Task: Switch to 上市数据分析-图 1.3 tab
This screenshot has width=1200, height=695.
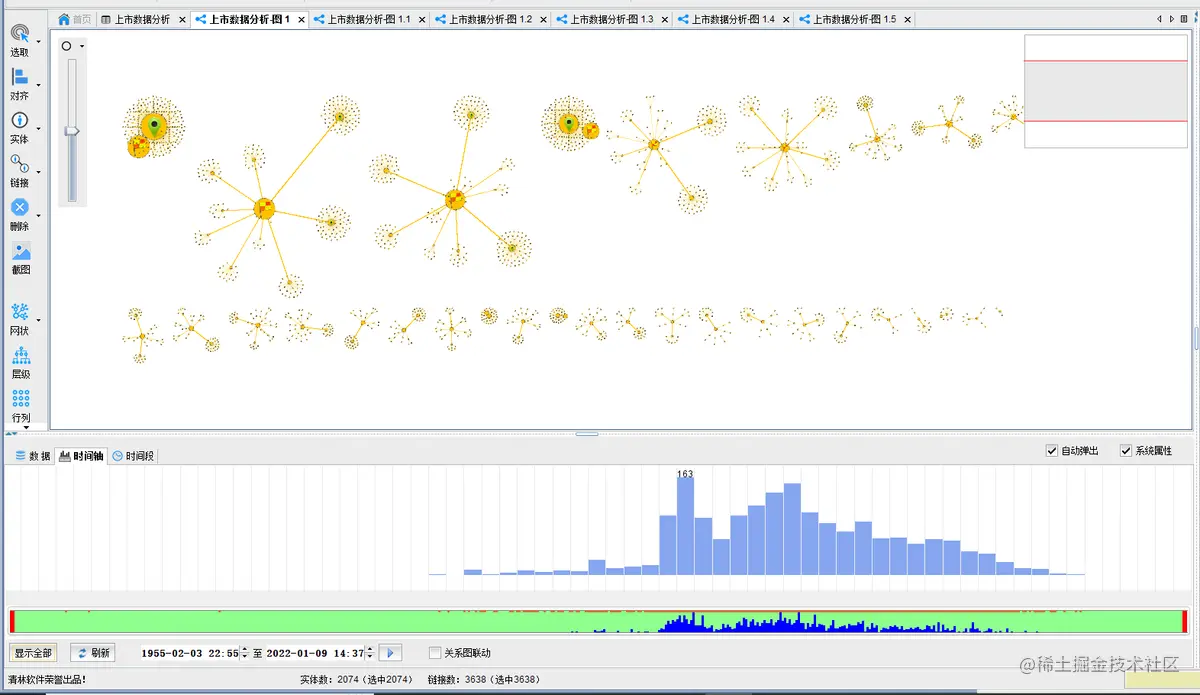Action: [612, 19]
